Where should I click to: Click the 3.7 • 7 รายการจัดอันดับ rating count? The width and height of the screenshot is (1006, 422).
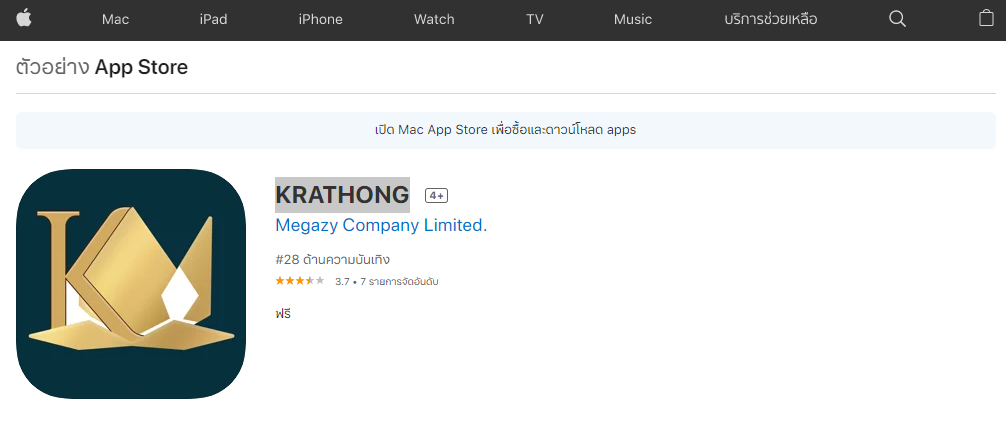click(x=387, y=282)
